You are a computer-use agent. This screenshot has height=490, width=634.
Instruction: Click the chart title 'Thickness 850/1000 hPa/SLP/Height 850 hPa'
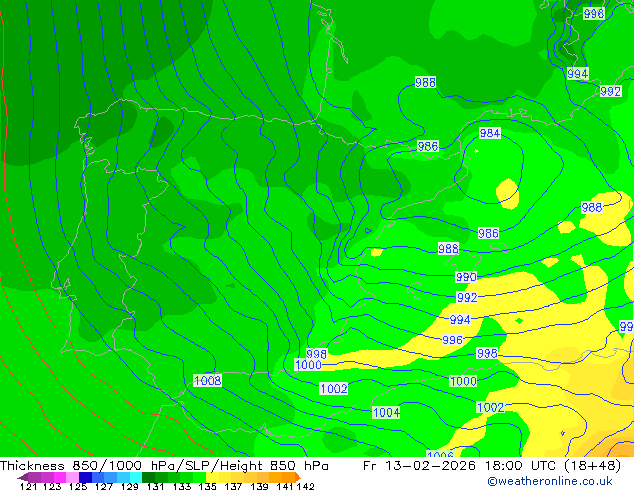[164, 466]
